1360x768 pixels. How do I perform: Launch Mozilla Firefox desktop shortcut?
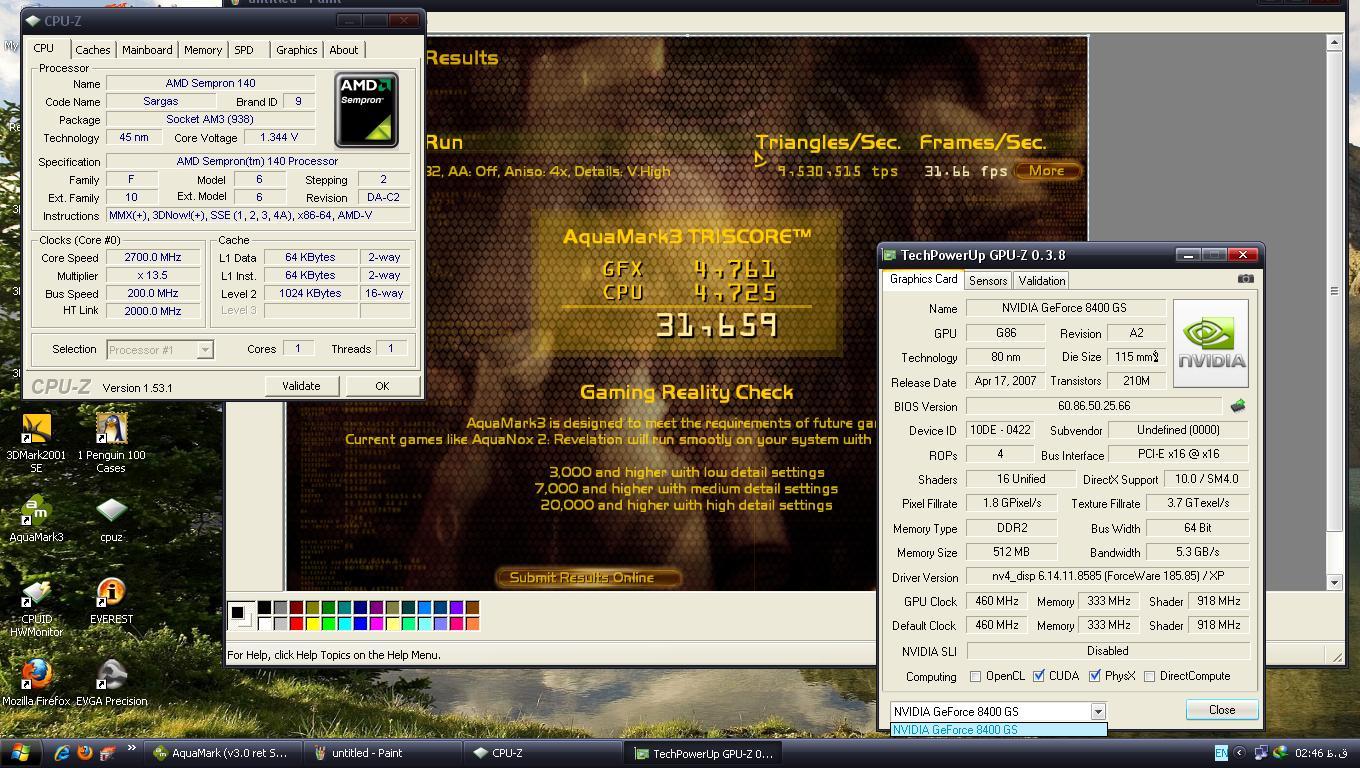(36, 683)
